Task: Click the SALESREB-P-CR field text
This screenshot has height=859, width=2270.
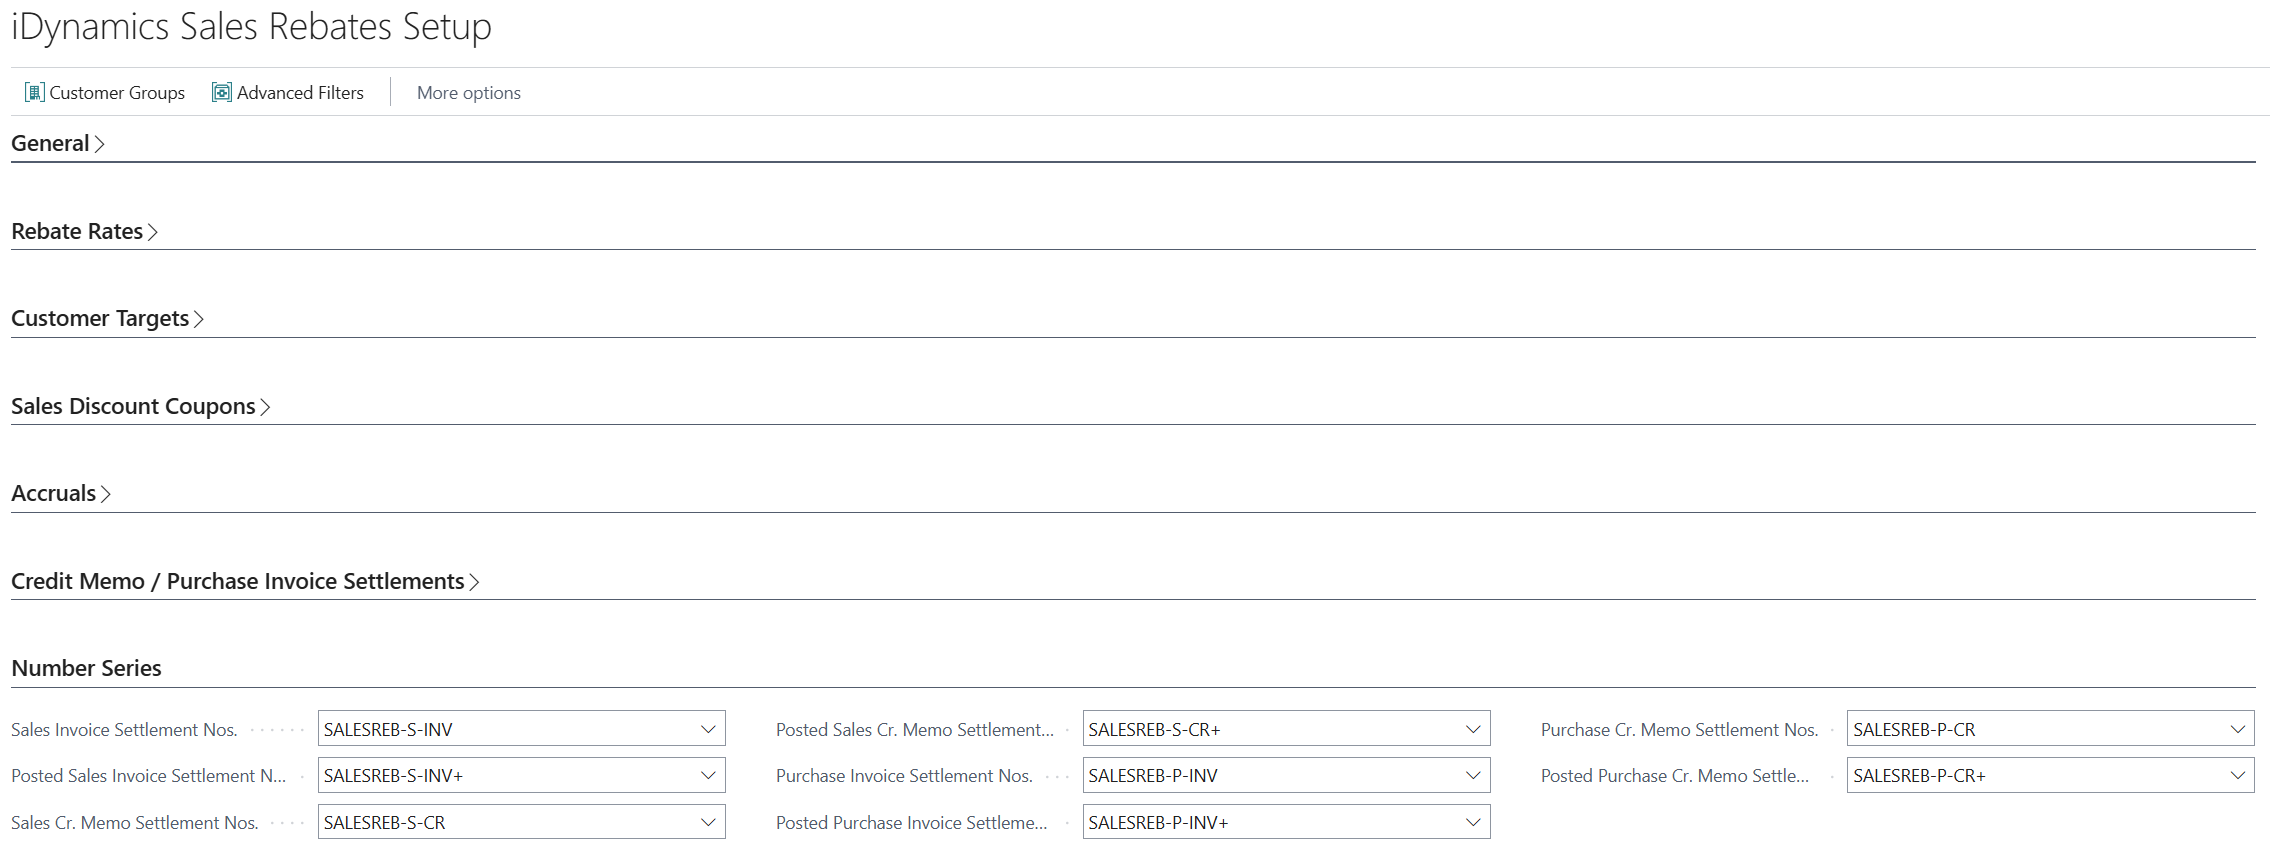Action: tap(1914, 730)
